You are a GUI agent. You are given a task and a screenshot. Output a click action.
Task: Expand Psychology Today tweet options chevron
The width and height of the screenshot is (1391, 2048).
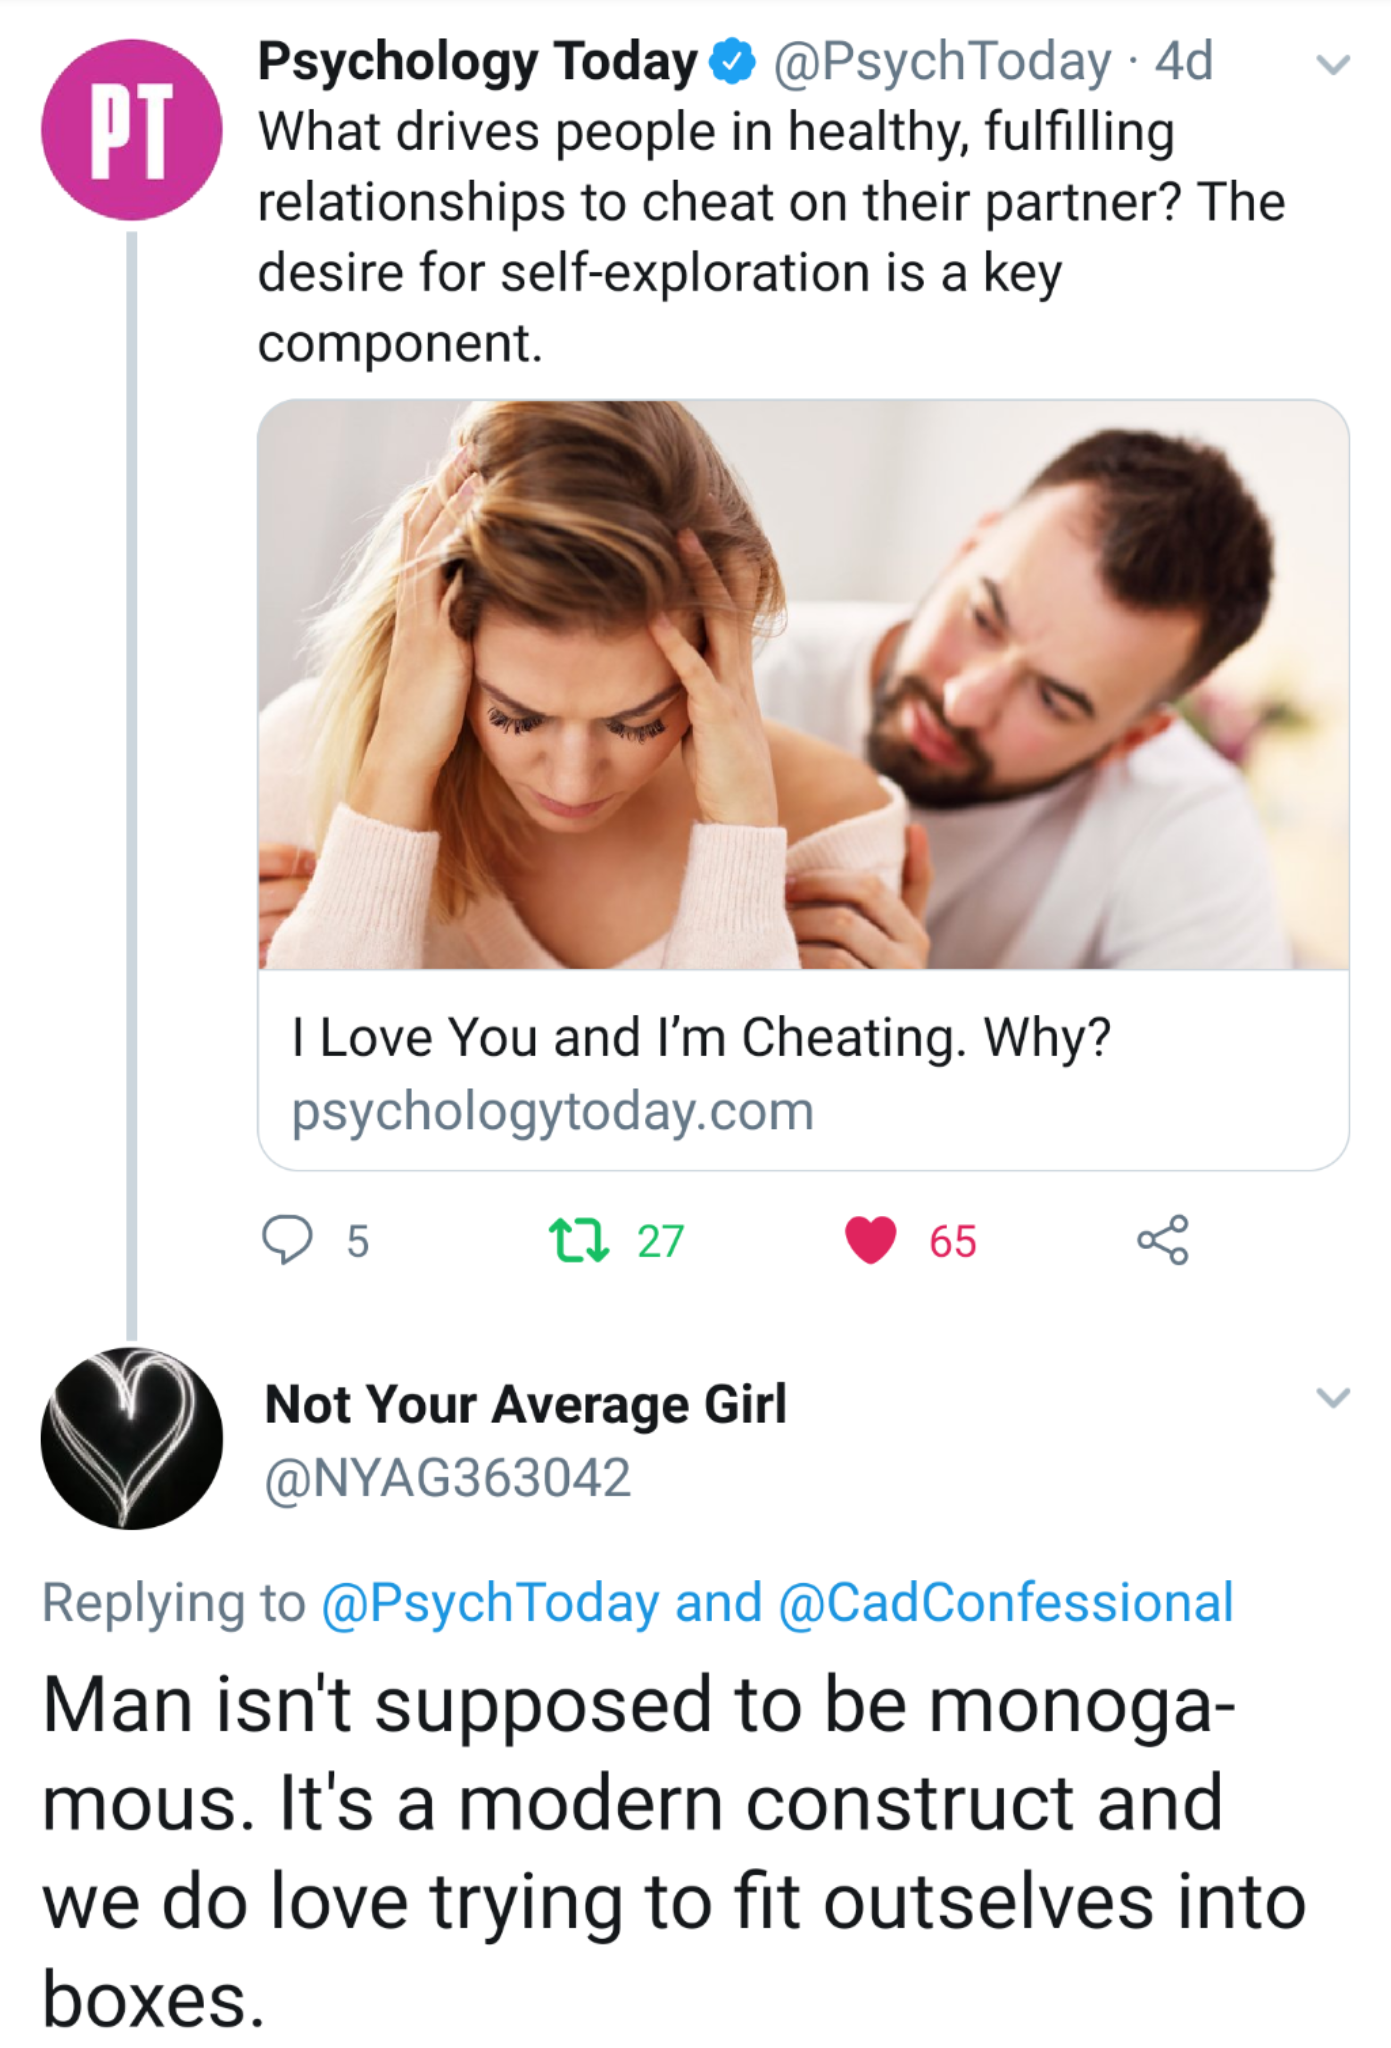1333,65
